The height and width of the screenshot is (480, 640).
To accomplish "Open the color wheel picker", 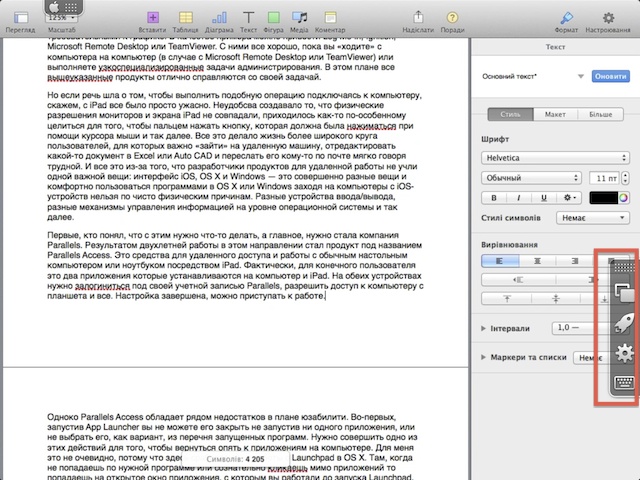I will 623,198.
